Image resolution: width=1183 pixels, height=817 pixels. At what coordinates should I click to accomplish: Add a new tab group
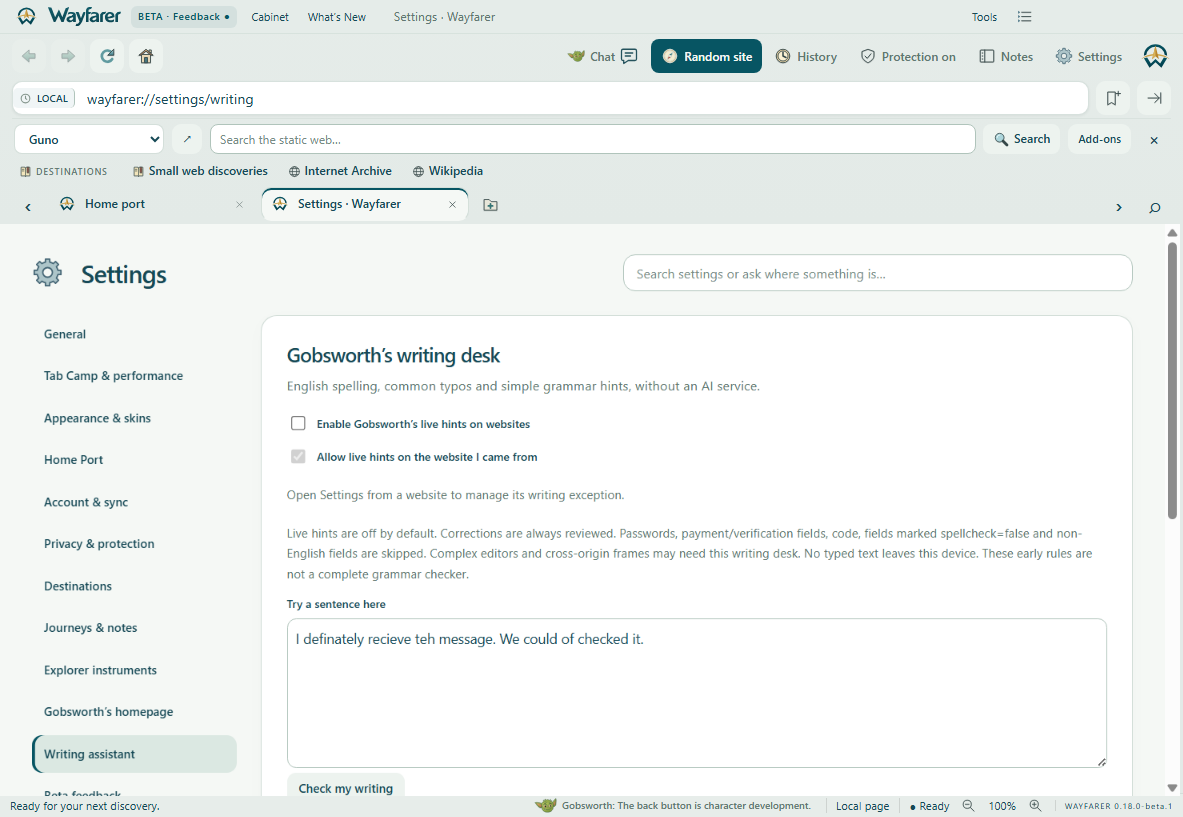490,205
